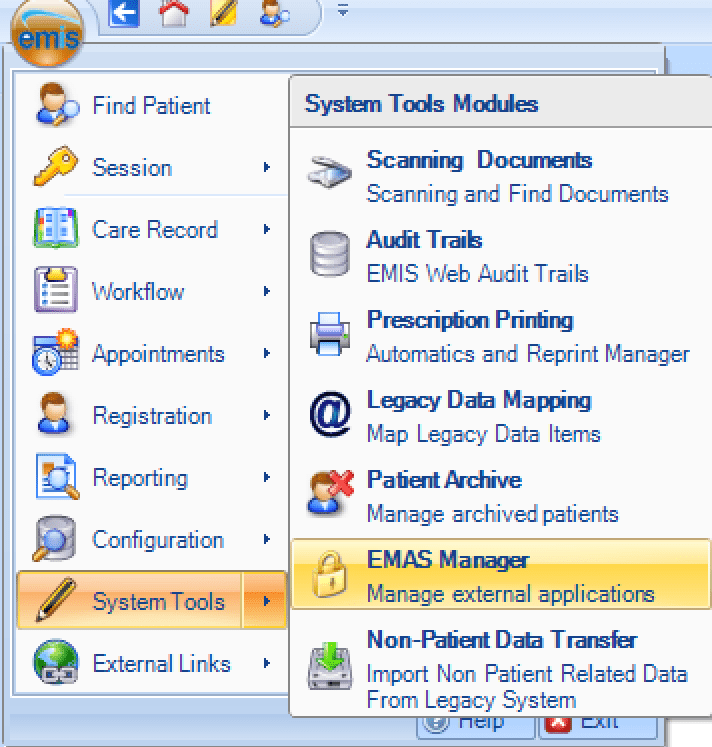Click the System Tools pencil icon
Viewport: 712px width, 747px height.
point(56,599)
